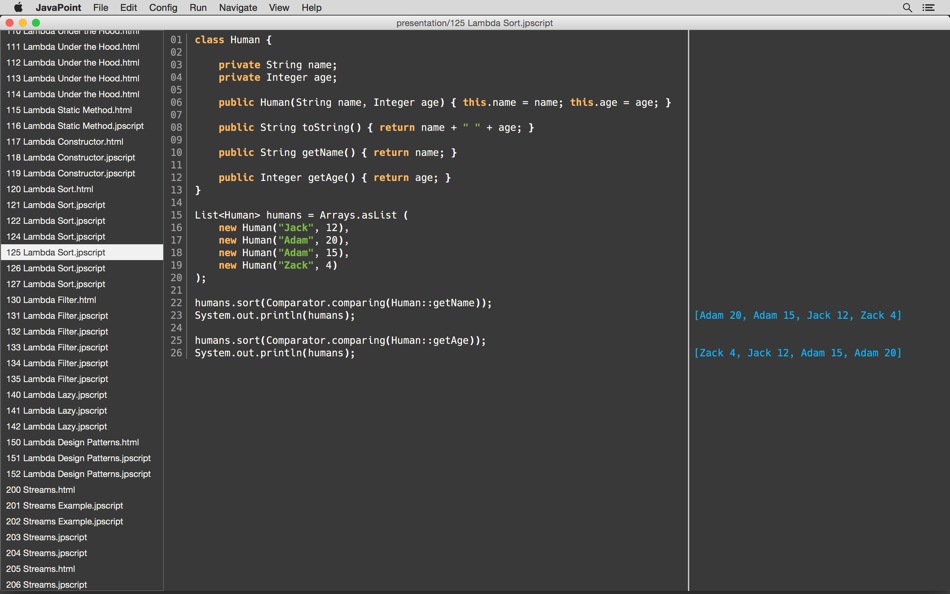
Task: Select 126 Lambda Sort.jpscript in file list
Action: (x=56, y=268)
